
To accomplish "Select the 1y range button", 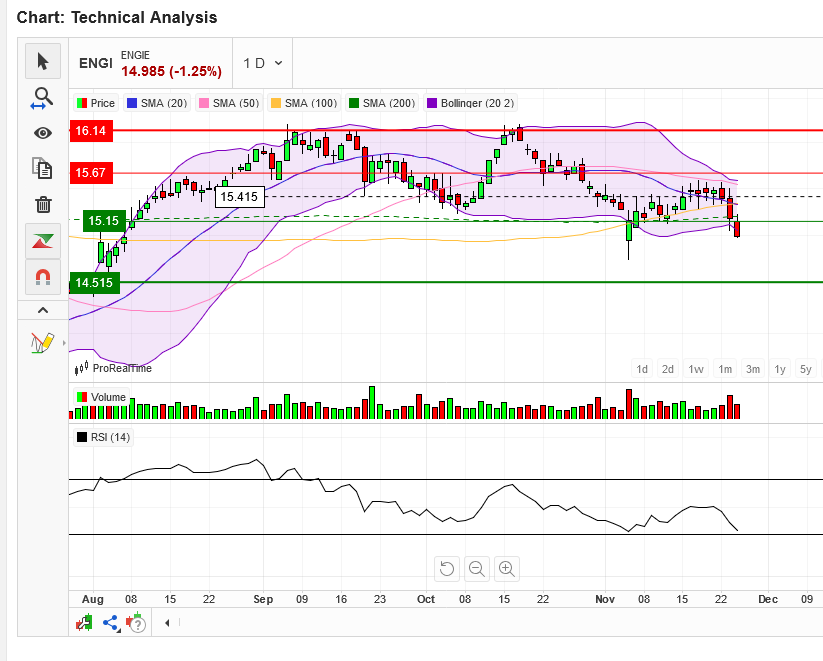I will pos(780,369).
